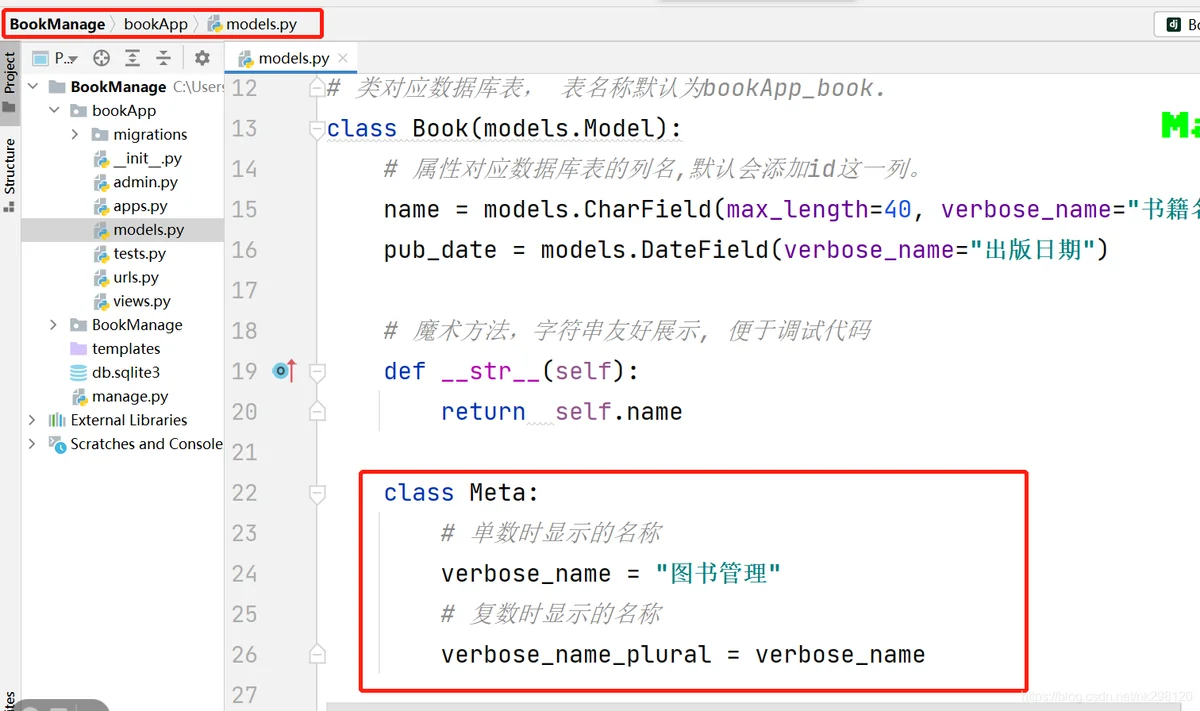Click the fold end marker on line 20
Screen dimensions: 1200x711
[x=317, y=412]
